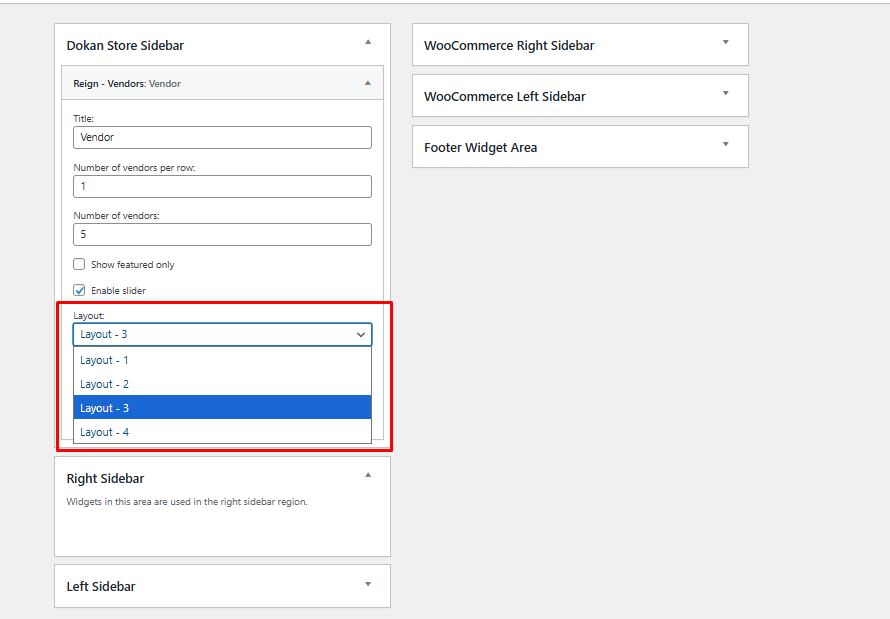Expand Footer Widget Area arrow
Image resolution: width=890 pixels, height=619 pixels.
[726, 144]
